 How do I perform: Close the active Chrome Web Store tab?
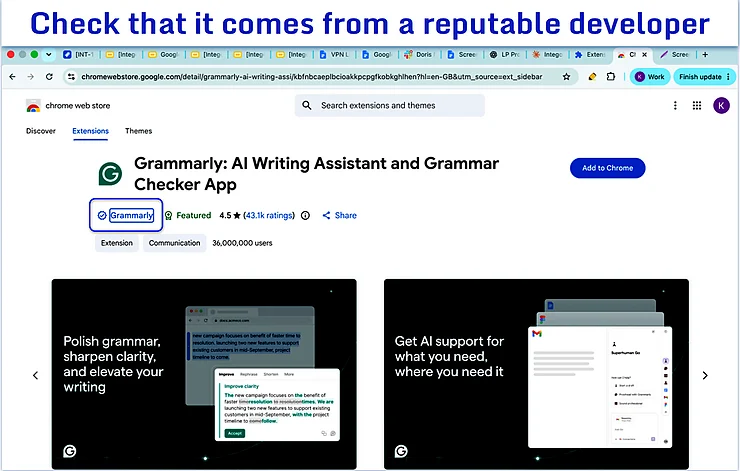pos(645,55)
